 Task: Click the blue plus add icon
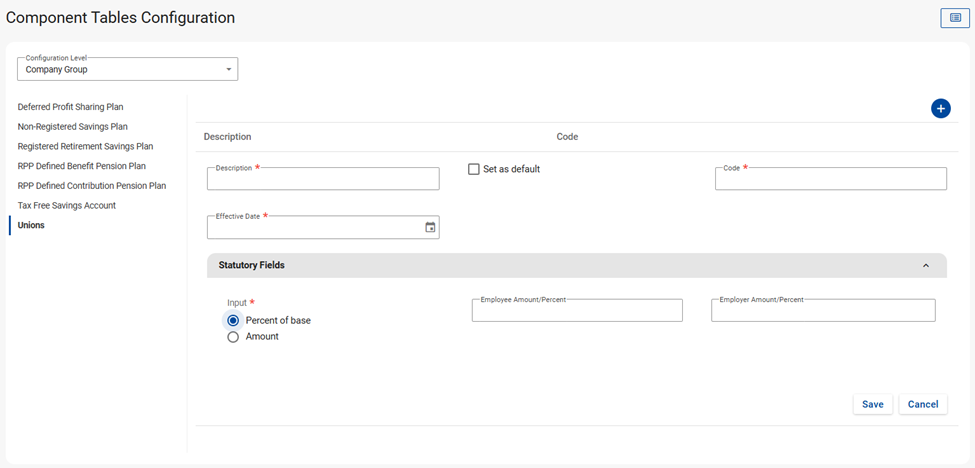point(940,109)
